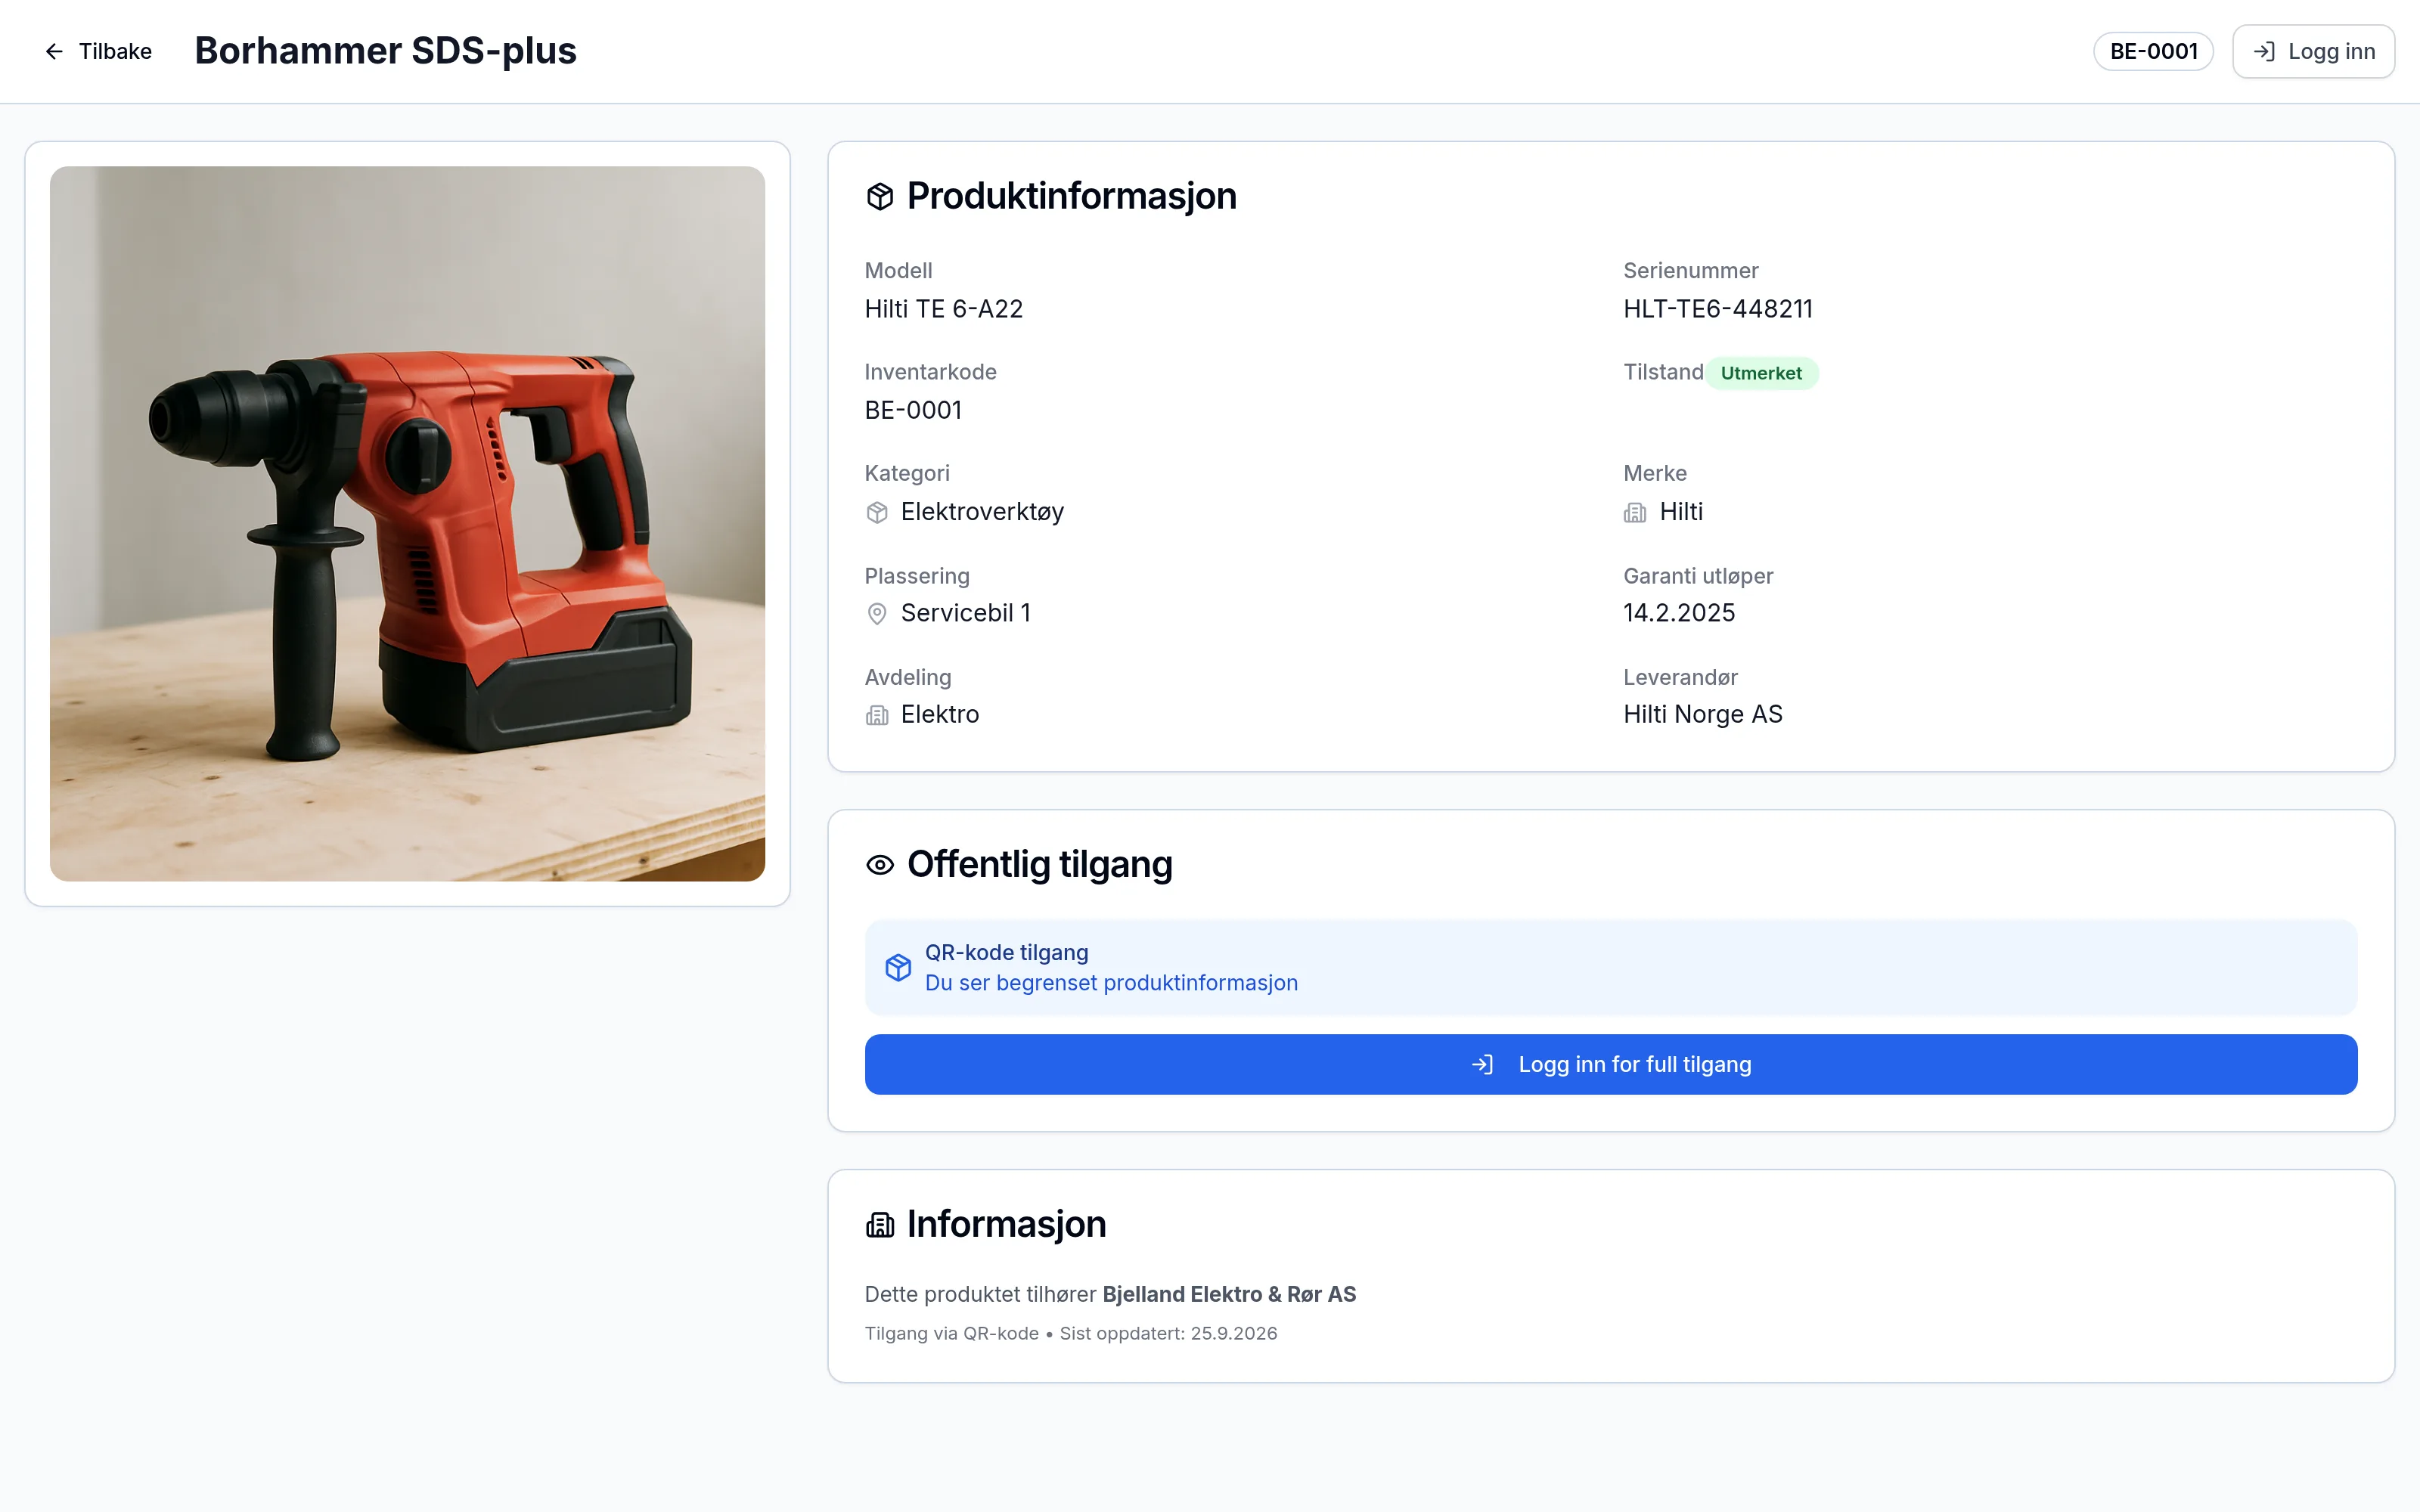Click the package icon next to Elektroverktøy

(877, 513)
